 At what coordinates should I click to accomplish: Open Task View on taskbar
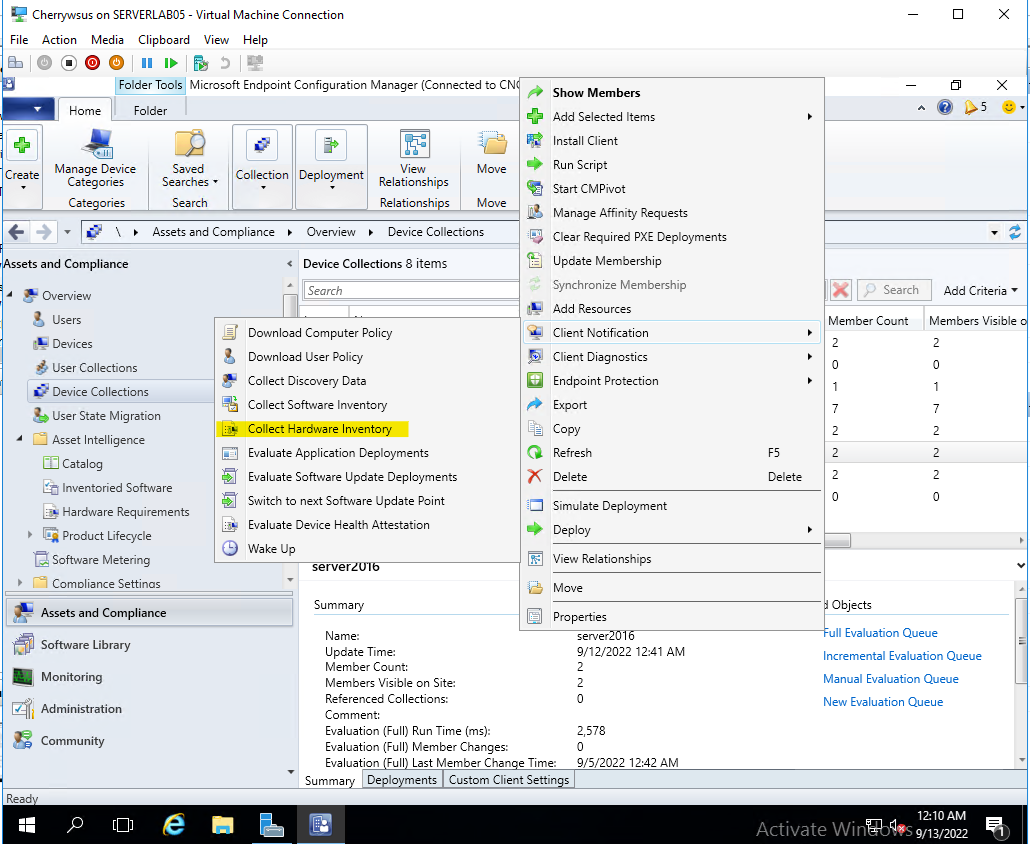click(123, 824)
